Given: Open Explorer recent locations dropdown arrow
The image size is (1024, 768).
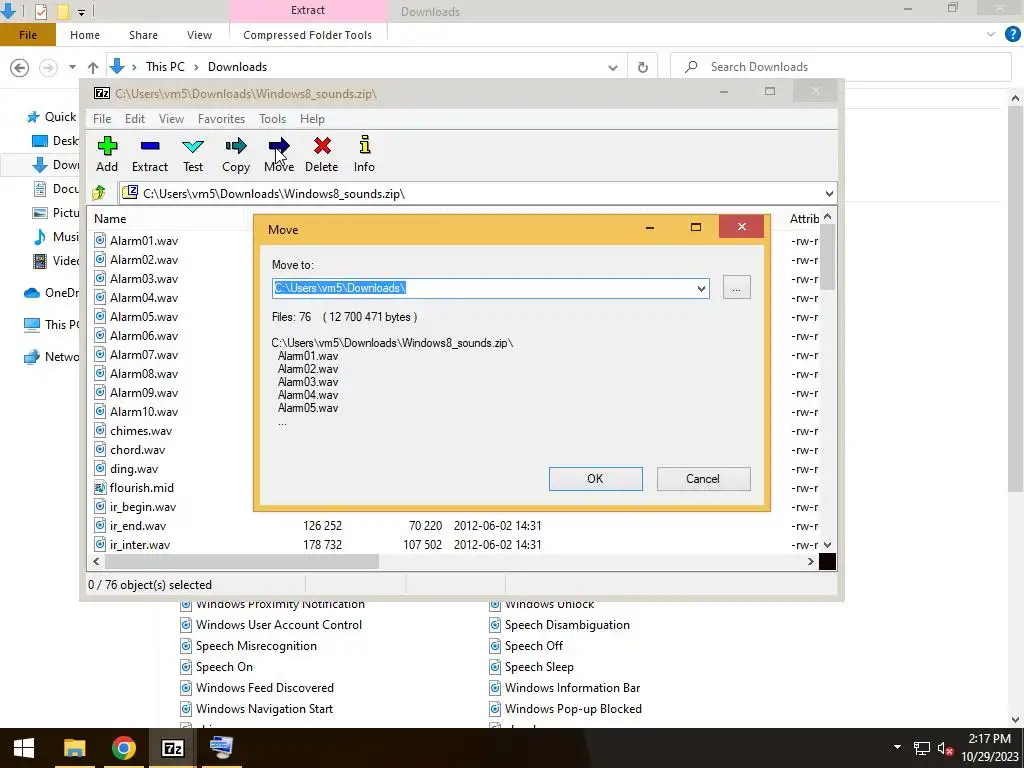Looking at the screenshot, I should pyautogui.click(x=72, y=67).
